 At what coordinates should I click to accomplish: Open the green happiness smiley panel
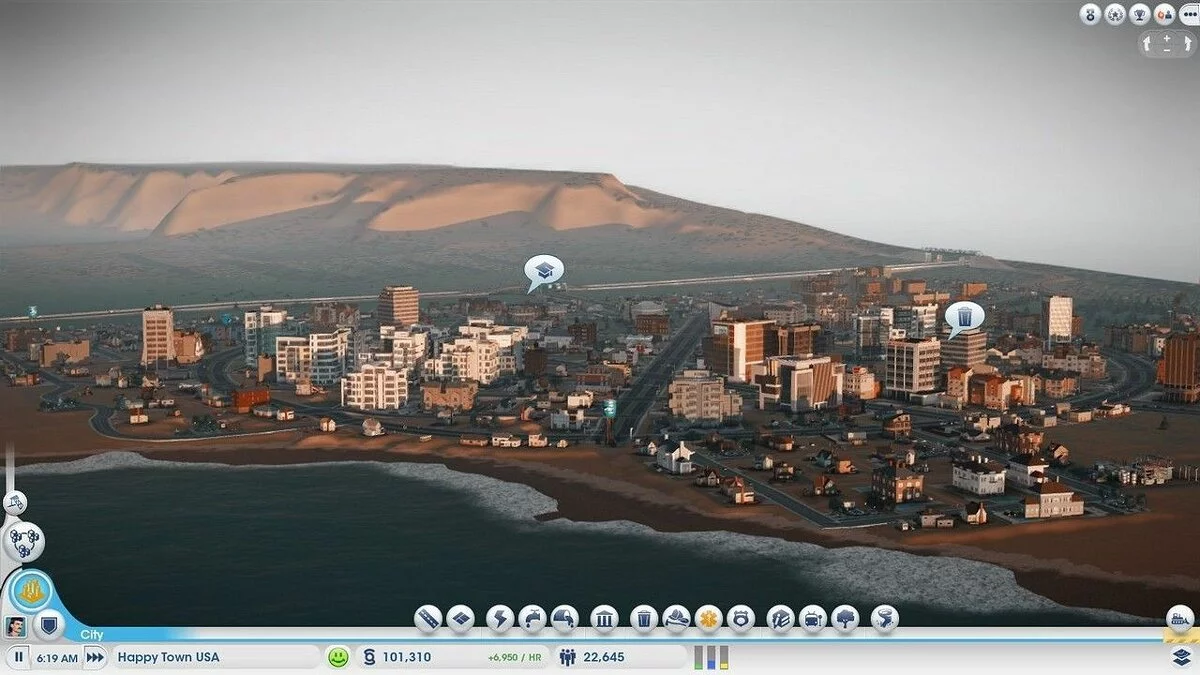point(338,657)
